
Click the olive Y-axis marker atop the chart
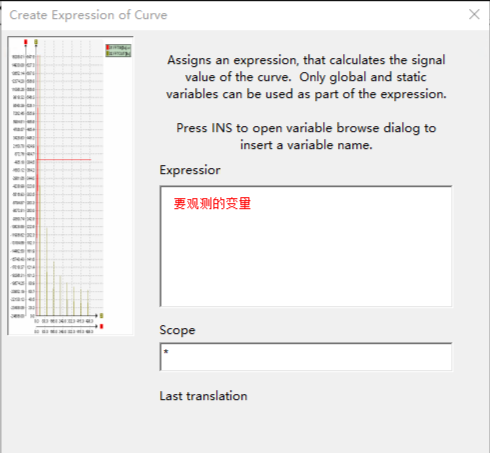click(36, 42)
